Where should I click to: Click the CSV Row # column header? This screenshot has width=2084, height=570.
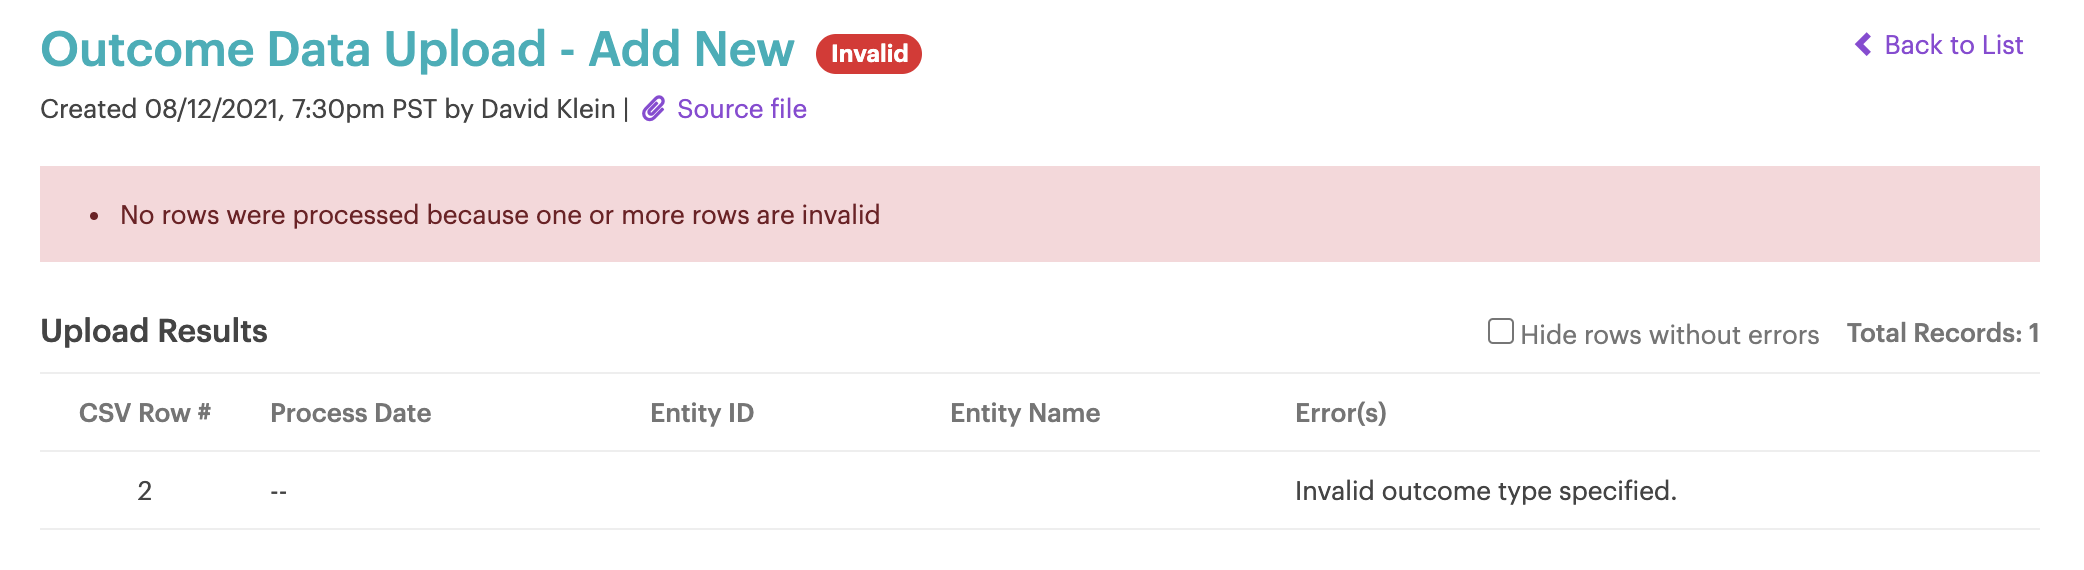(145, 413)
